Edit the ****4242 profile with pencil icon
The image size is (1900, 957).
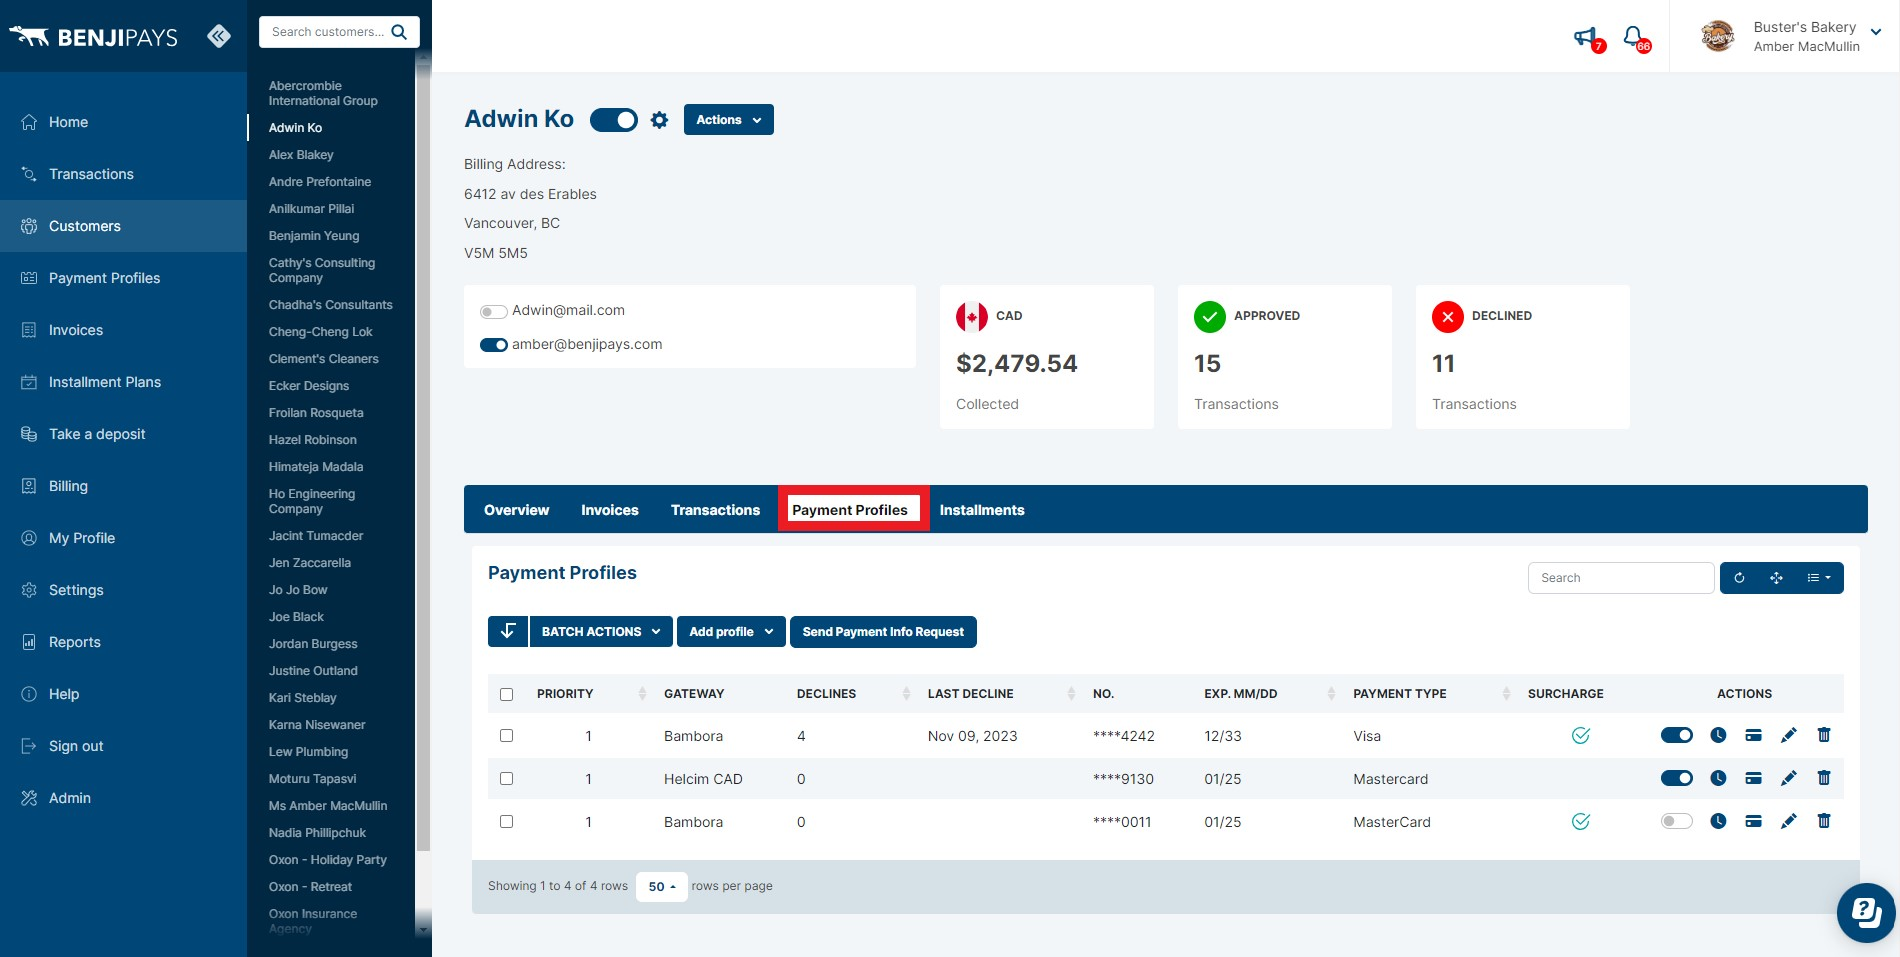1789,735
